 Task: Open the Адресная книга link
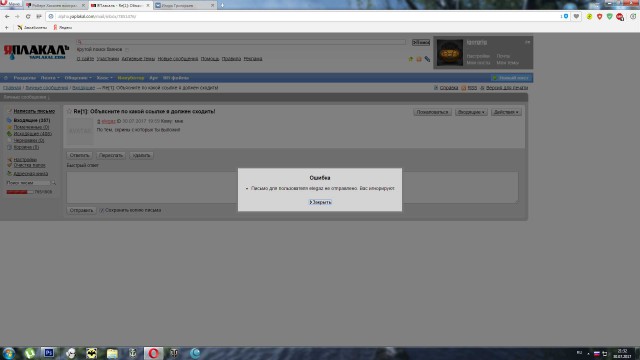[31, 173]
